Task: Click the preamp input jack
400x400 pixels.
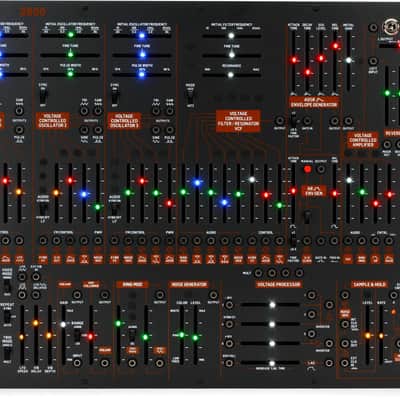Action: [77, 363]
